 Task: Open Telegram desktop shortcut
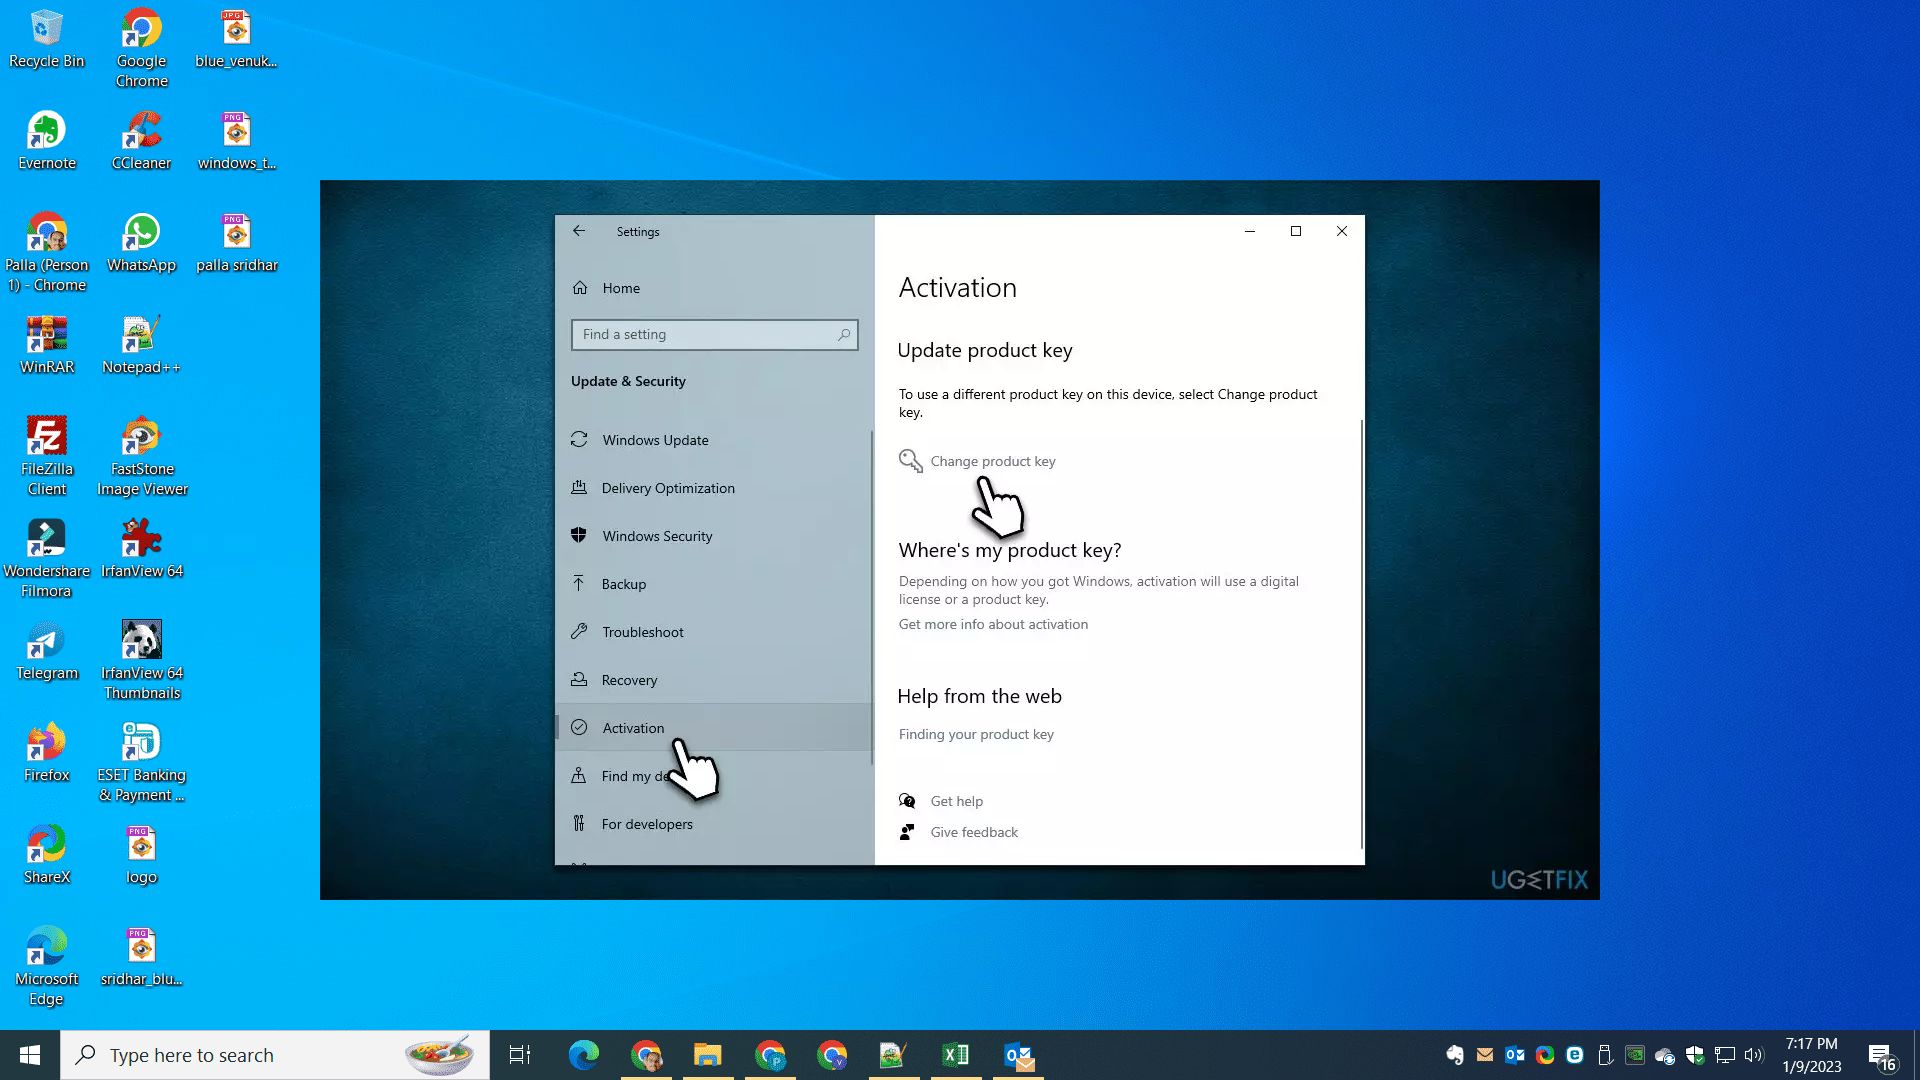(x=46, y=651)
